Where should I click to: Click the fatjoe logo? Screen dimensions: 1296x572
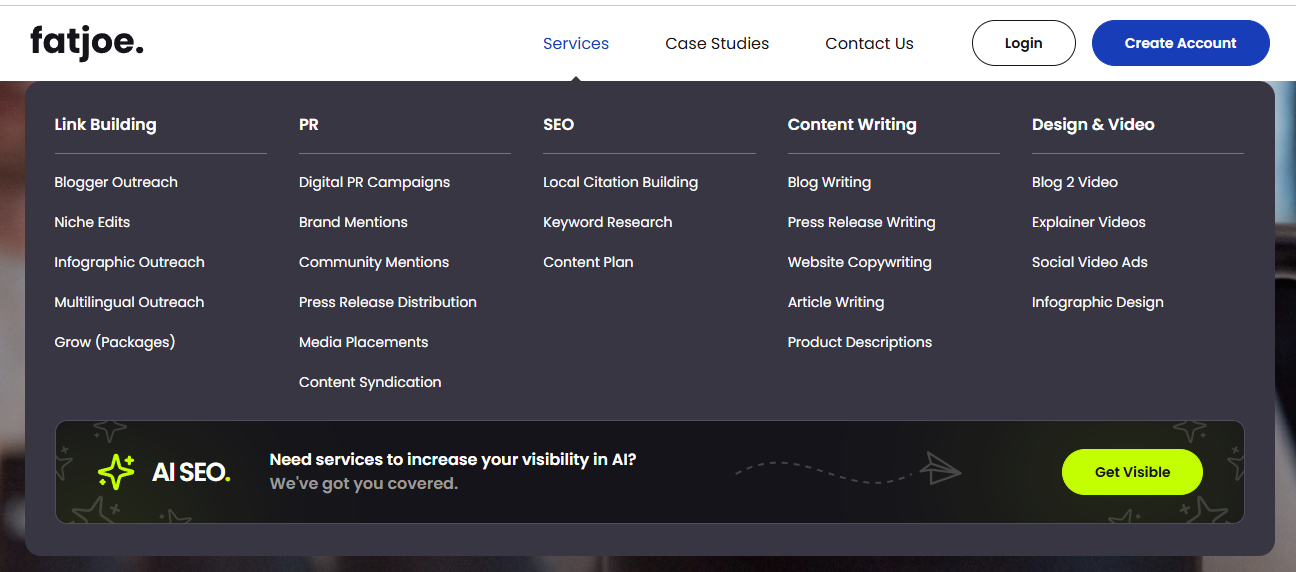point(87,43)
